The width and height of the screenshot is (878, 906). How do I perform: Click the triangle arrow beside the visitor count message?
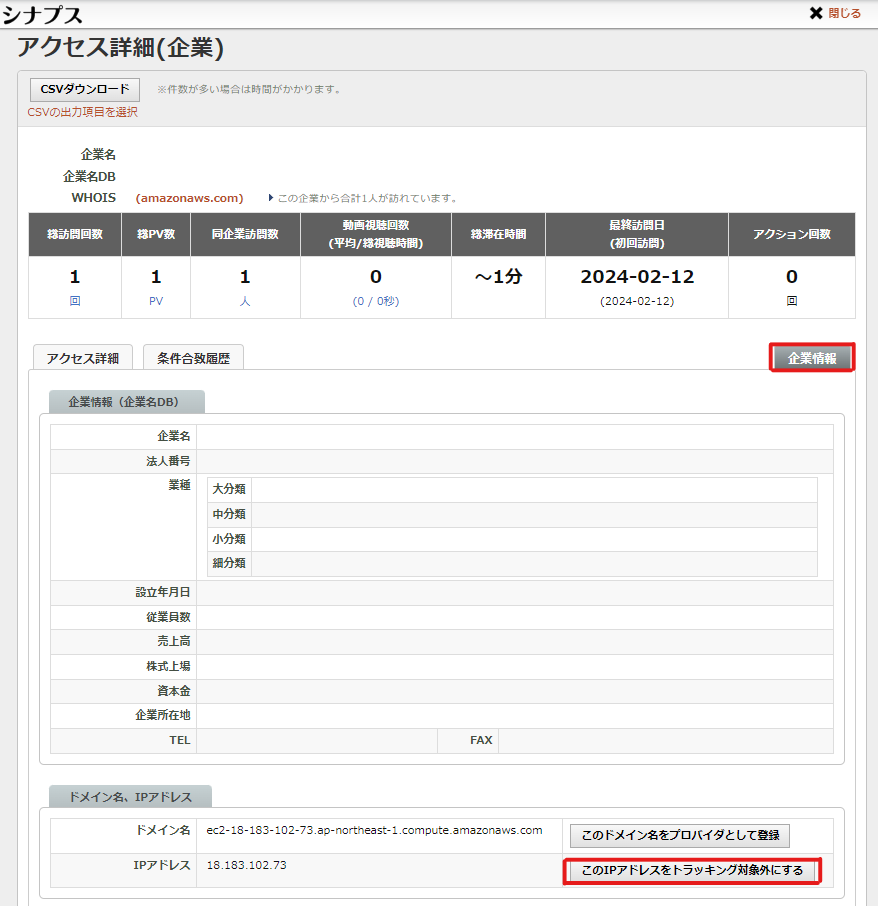[x=270, y=198]
